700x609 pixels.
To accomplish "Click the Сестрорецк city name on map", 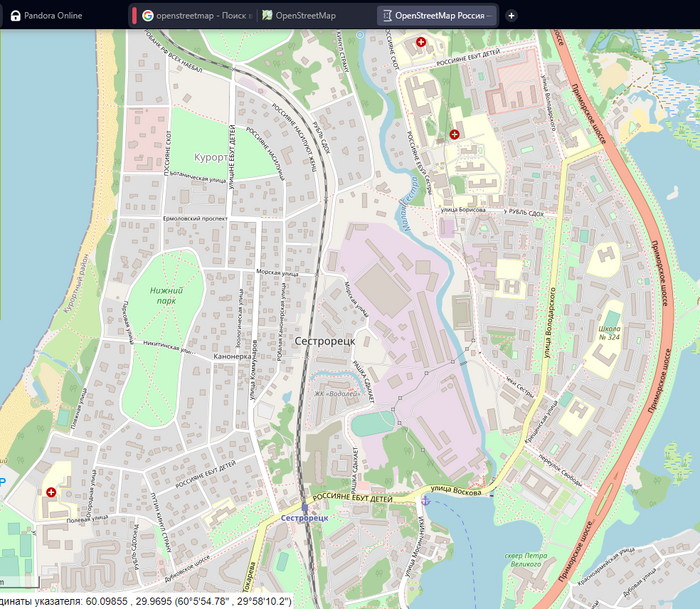I will pyautogui.click(x=326, y=341).
